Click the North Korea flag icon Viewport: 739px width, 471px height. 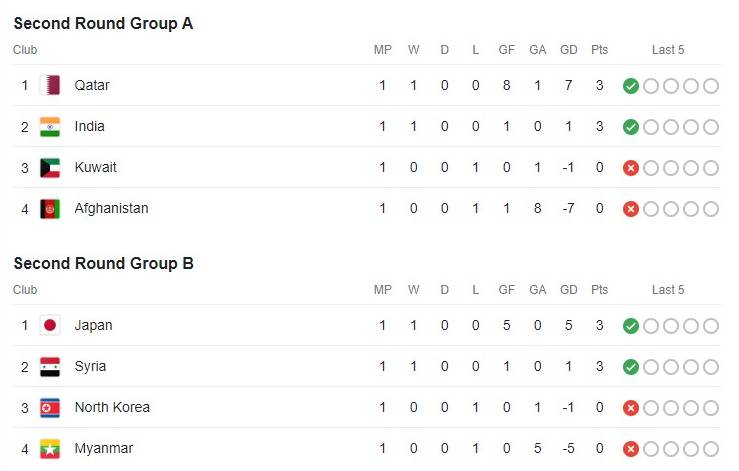50,408
